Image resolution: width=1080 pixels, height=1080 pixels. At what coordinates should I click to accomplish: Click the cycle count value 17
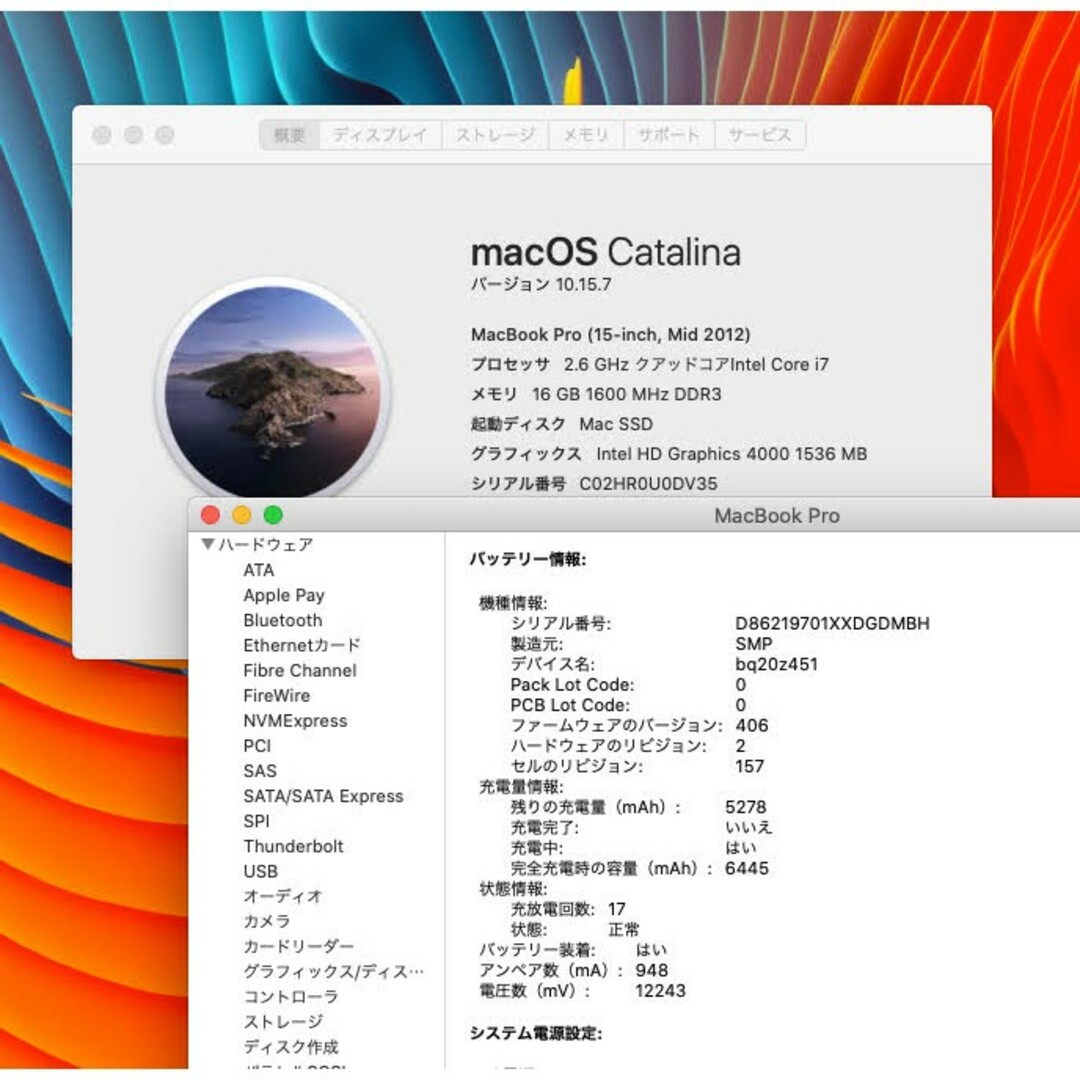click(616, 909)
